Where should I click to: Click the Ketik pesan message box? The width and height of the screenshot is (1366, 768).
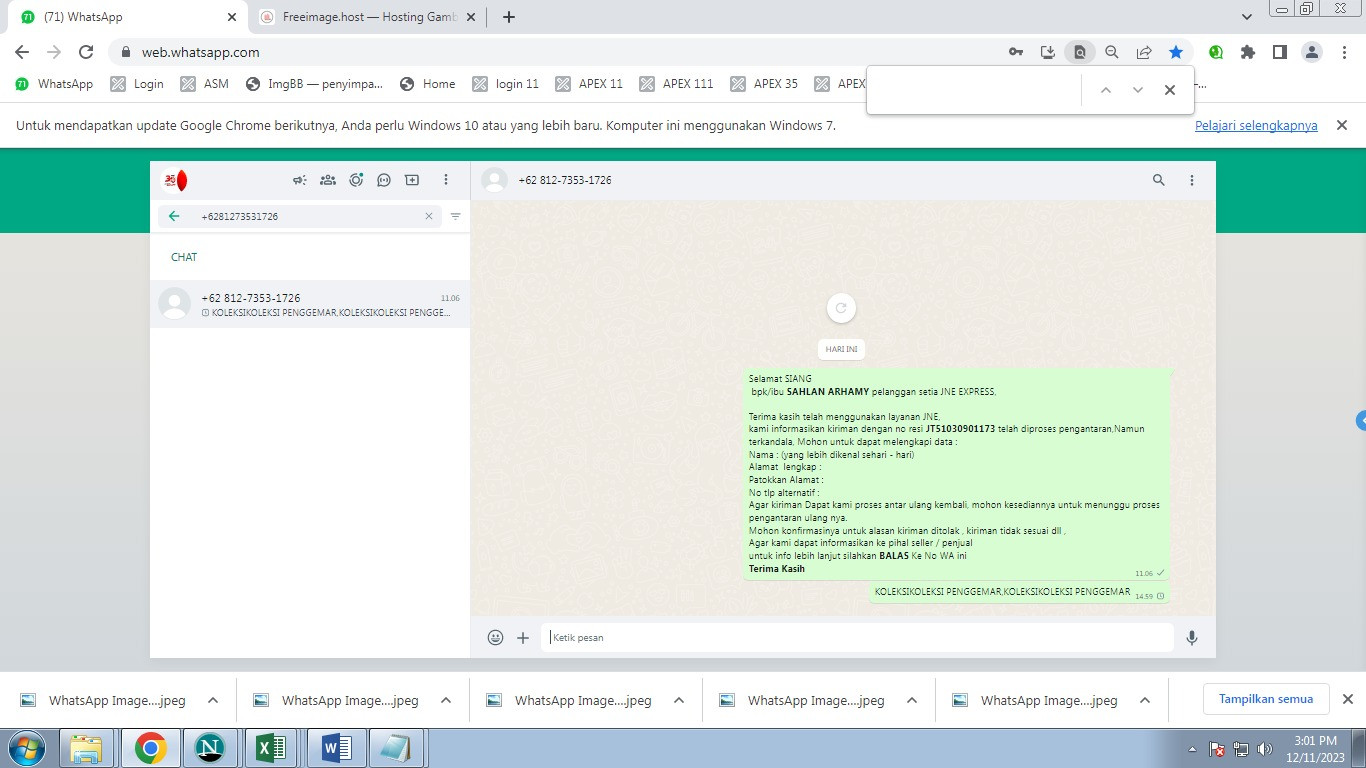click(857, 637)
